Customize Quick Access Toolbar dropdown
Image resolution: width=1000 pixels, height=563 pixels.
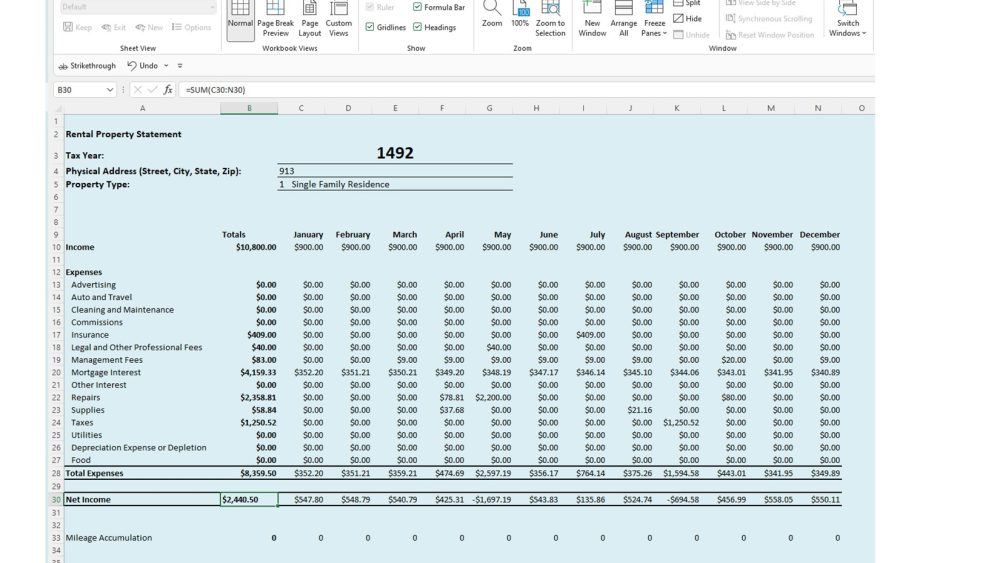coord(180,66)
